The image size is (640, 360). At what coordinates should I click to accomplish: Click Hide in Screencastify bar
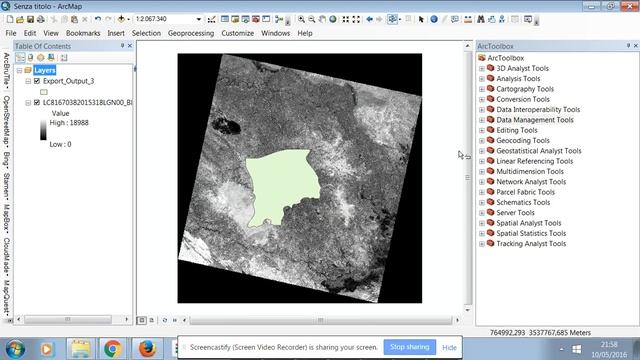point(449,348)
